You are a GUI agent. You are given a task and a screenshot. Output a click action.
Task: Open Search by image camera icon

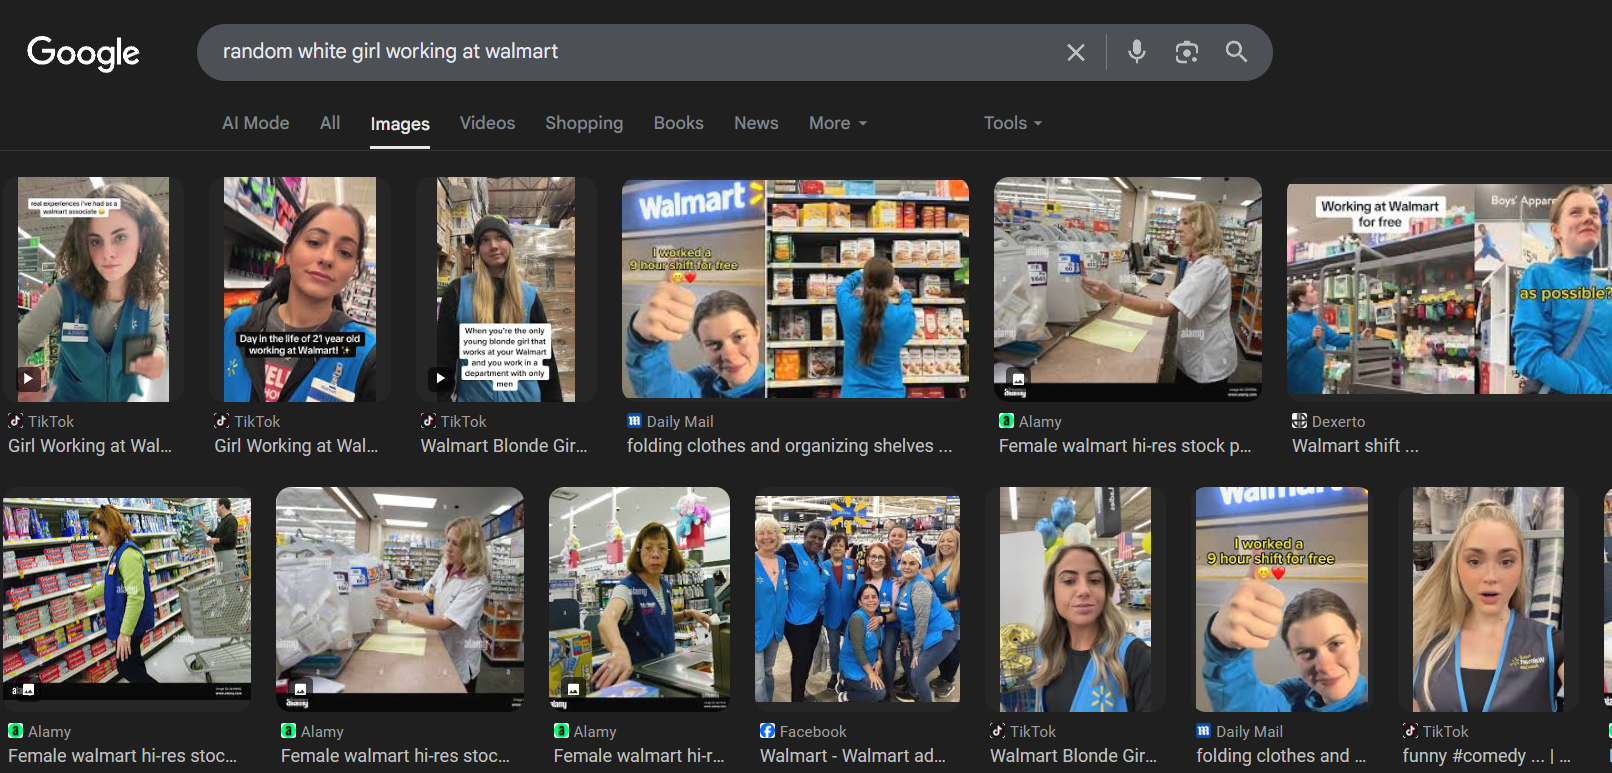point(1187,52)
